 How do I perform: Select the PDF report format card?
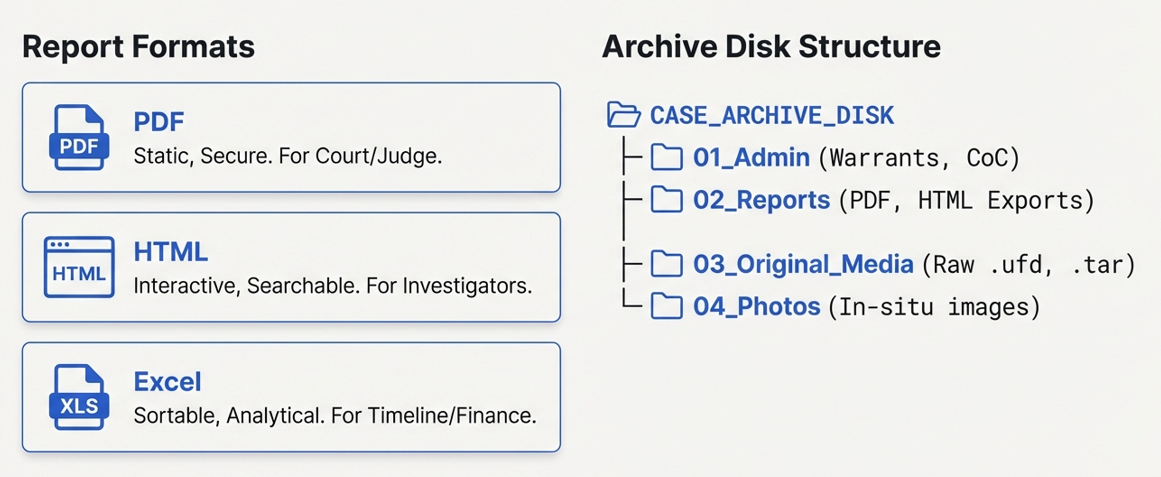pyautogui.click(x=290, y=137)
